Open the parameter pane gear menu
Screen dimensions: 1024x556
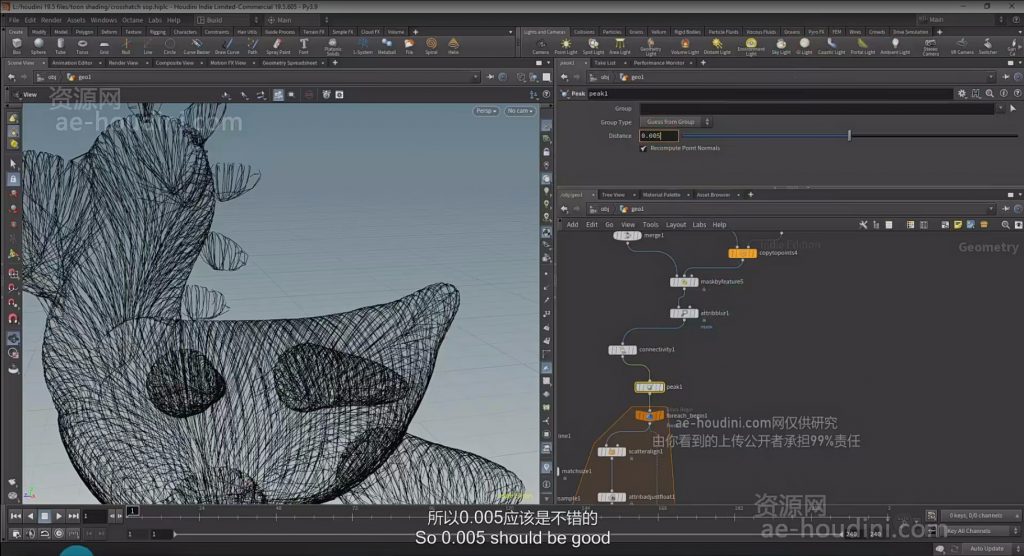pyautogui.click(x=962, y=94)
